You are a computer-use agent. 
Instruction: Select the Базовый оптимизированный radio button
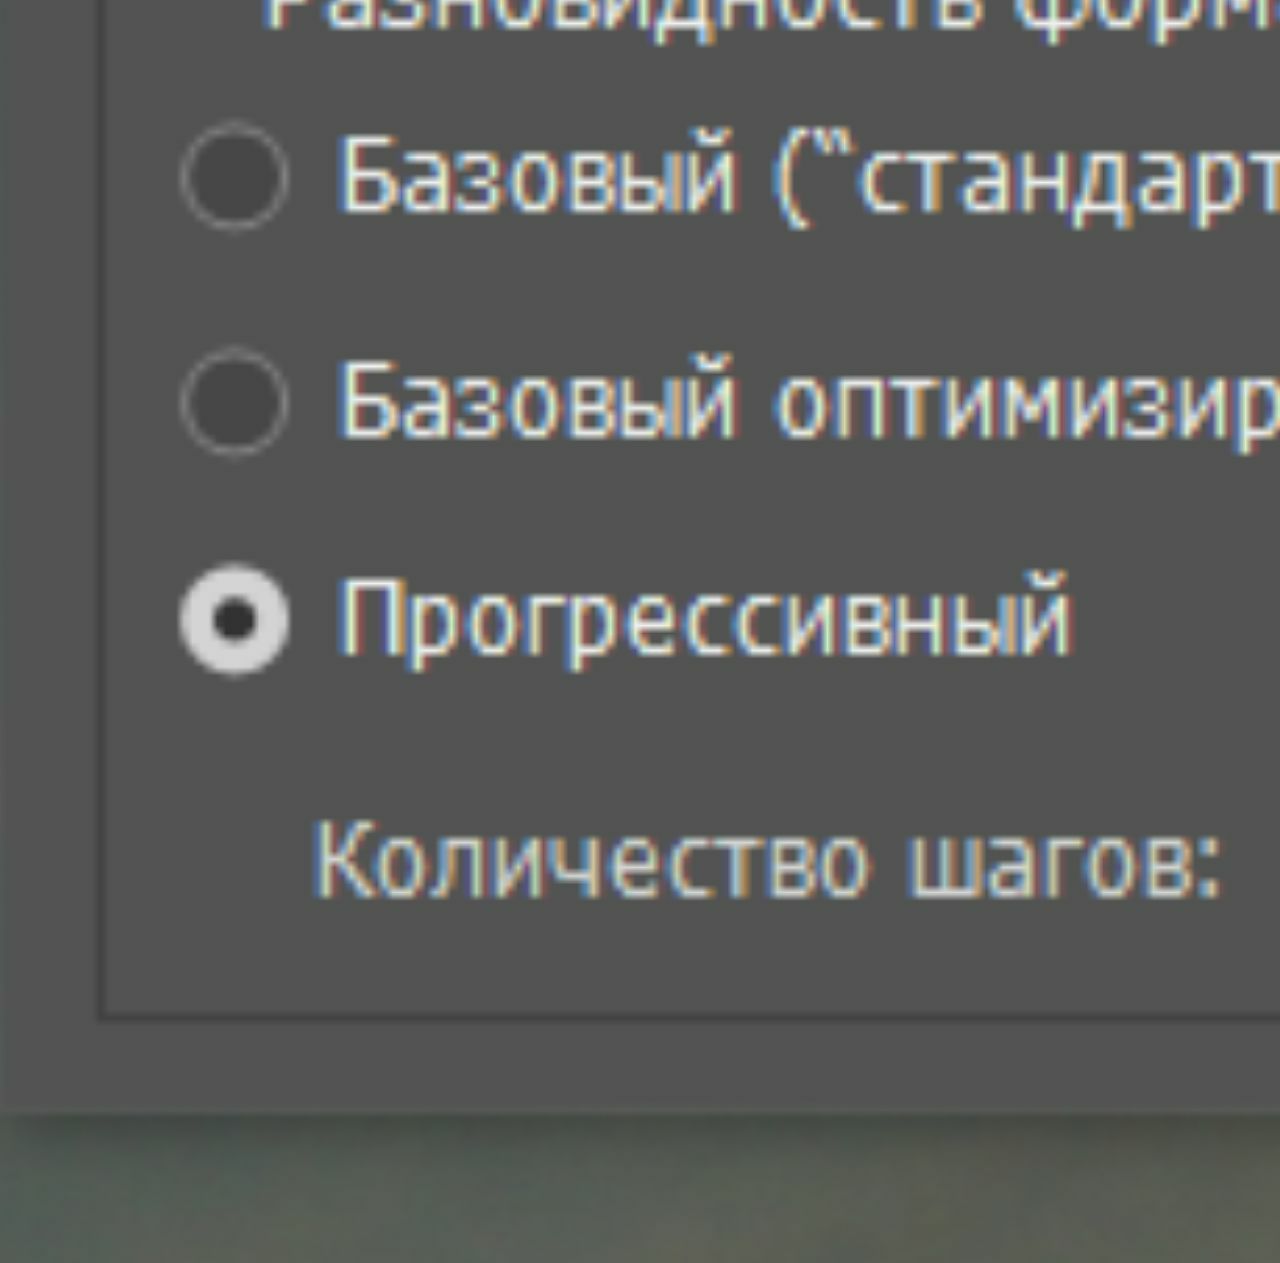click(235, 402)
